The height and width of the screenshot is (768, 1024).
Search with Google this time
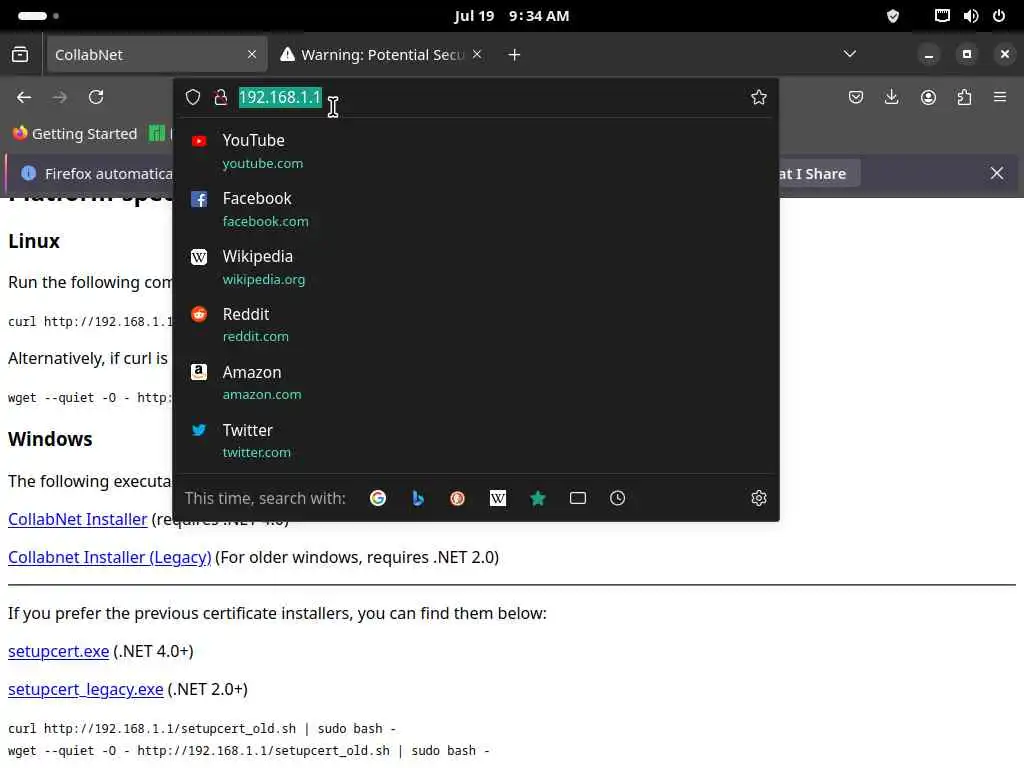click(x=377, y=498)
